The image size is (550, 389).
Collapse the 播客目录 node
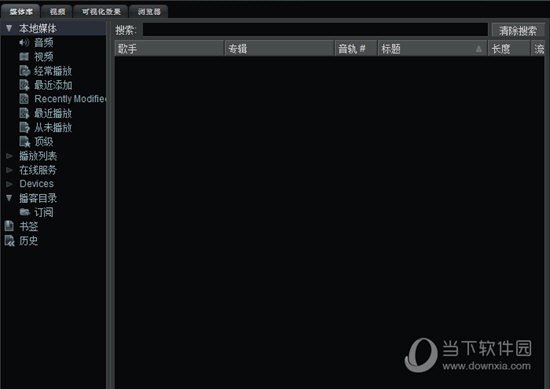[9, 198]
